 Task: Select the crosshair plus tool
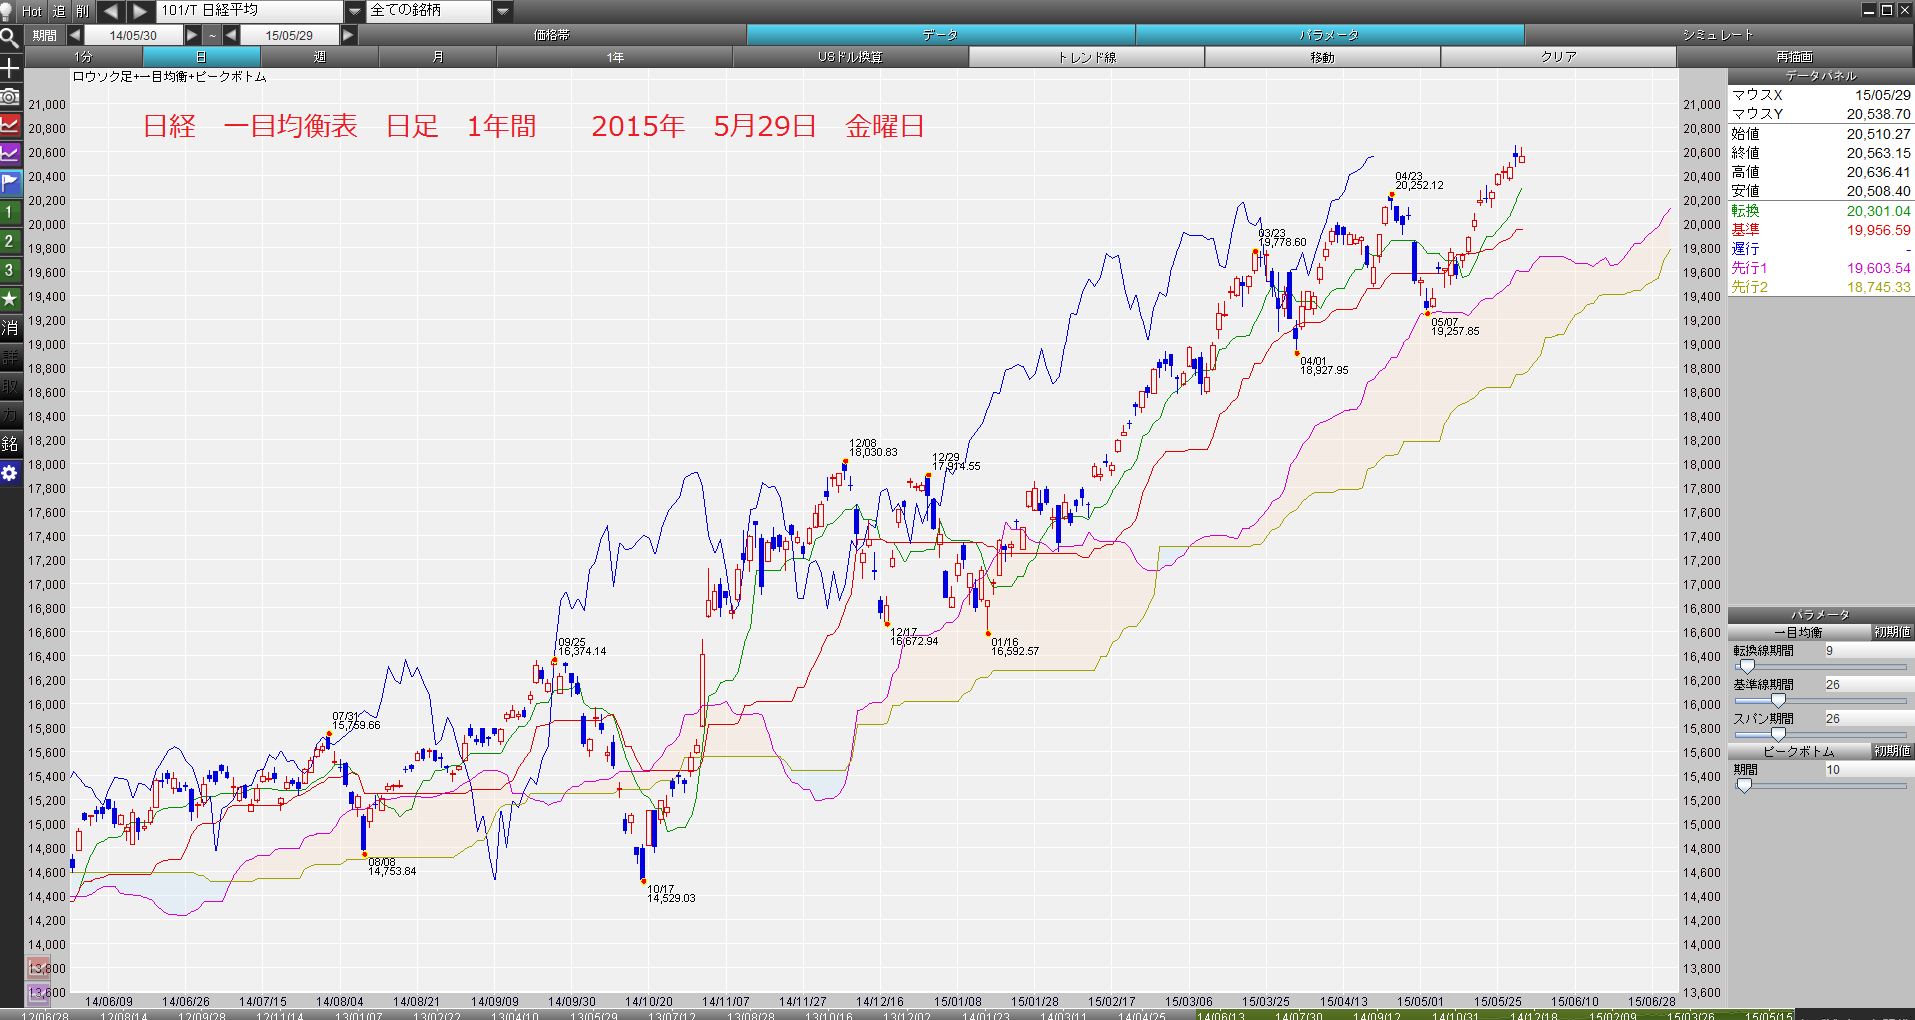[x=10, y=68]
